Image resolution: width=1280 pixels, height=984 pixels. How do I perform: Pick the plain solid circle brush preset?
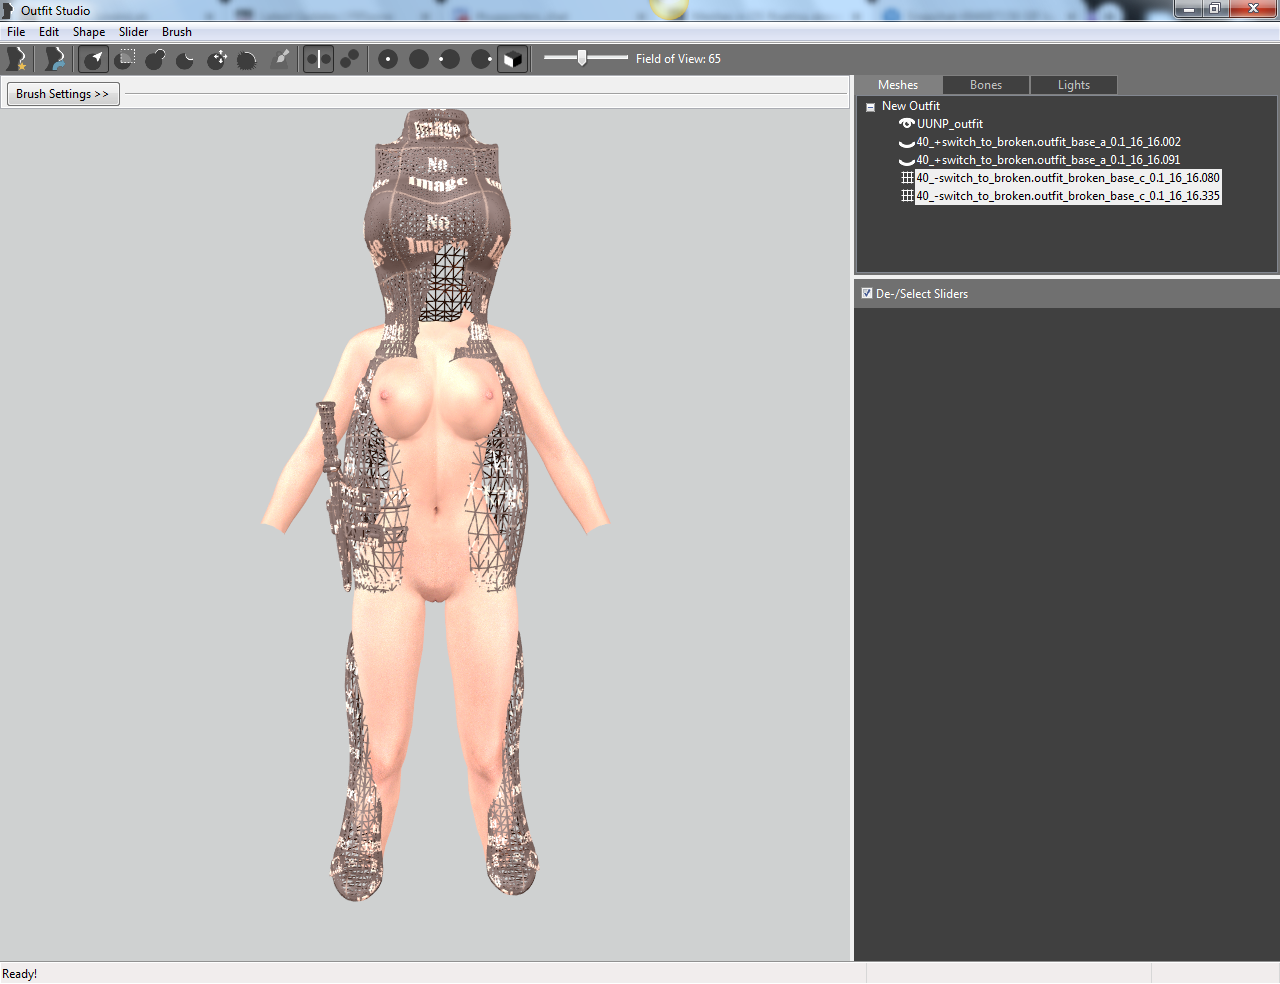419,59
